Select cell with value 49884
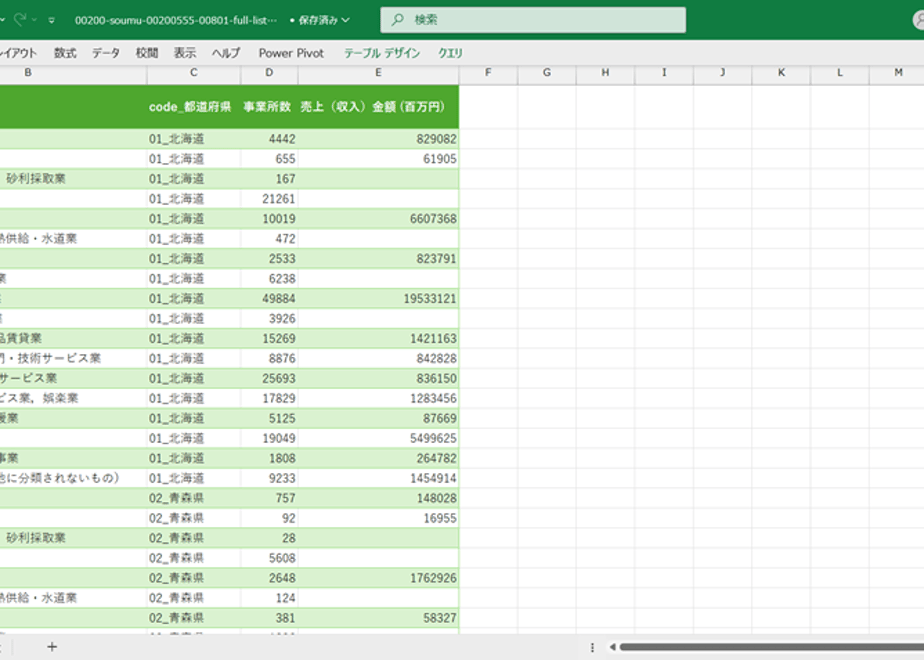 point(269,299)
